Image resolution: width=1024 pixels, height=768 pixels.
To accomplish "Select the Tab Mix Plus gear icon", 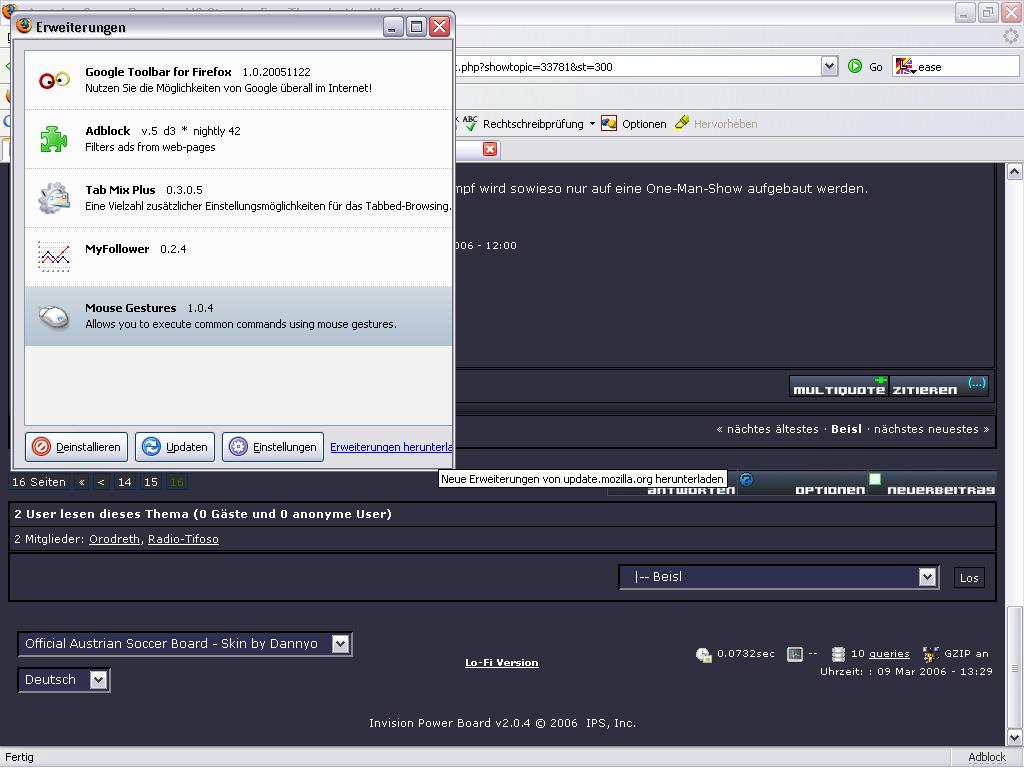I will pos(54,198).
